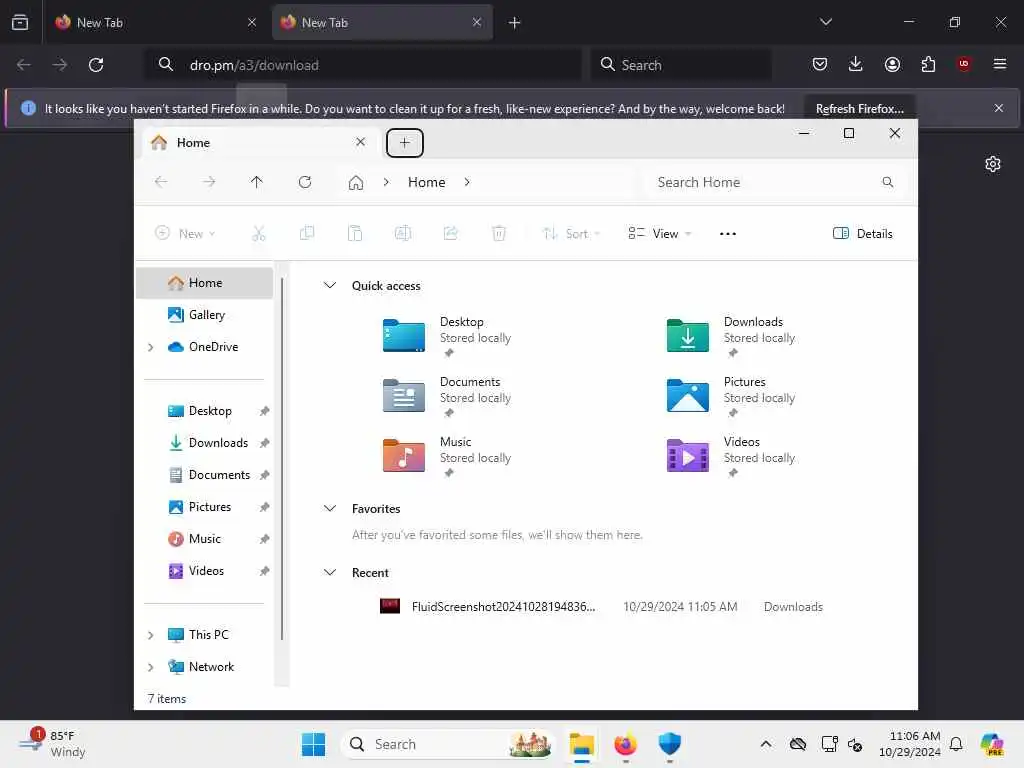Open Firefox extensions puzzle icon

928,64
